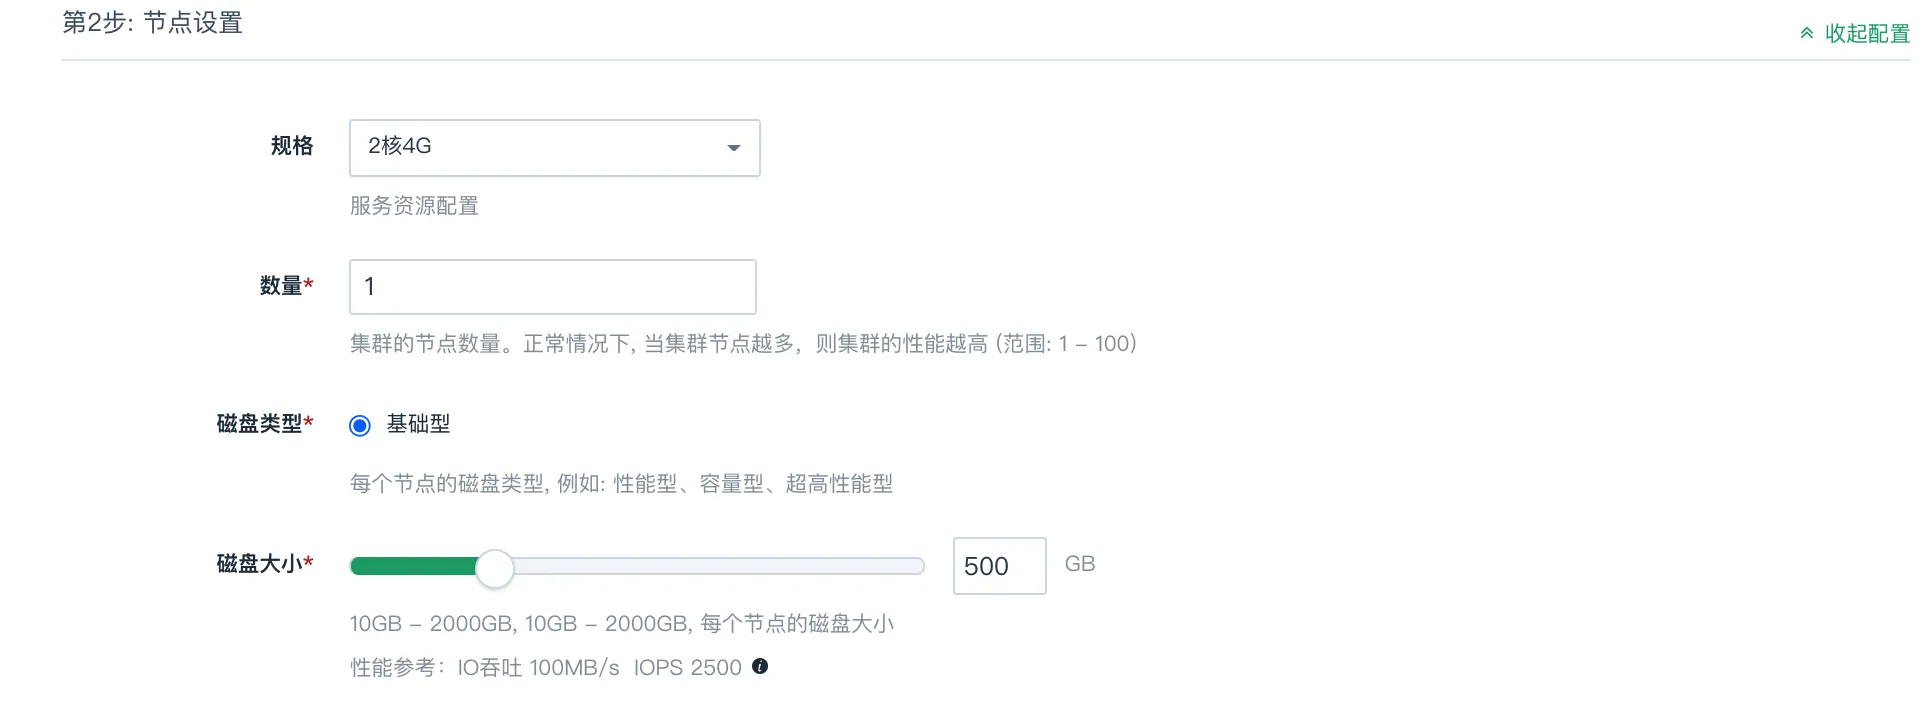This screenshot has width=1926, height=712.
Task: Select the 基础型 disk type radio button
Action: pyautogui.click(x=360, y=425)
